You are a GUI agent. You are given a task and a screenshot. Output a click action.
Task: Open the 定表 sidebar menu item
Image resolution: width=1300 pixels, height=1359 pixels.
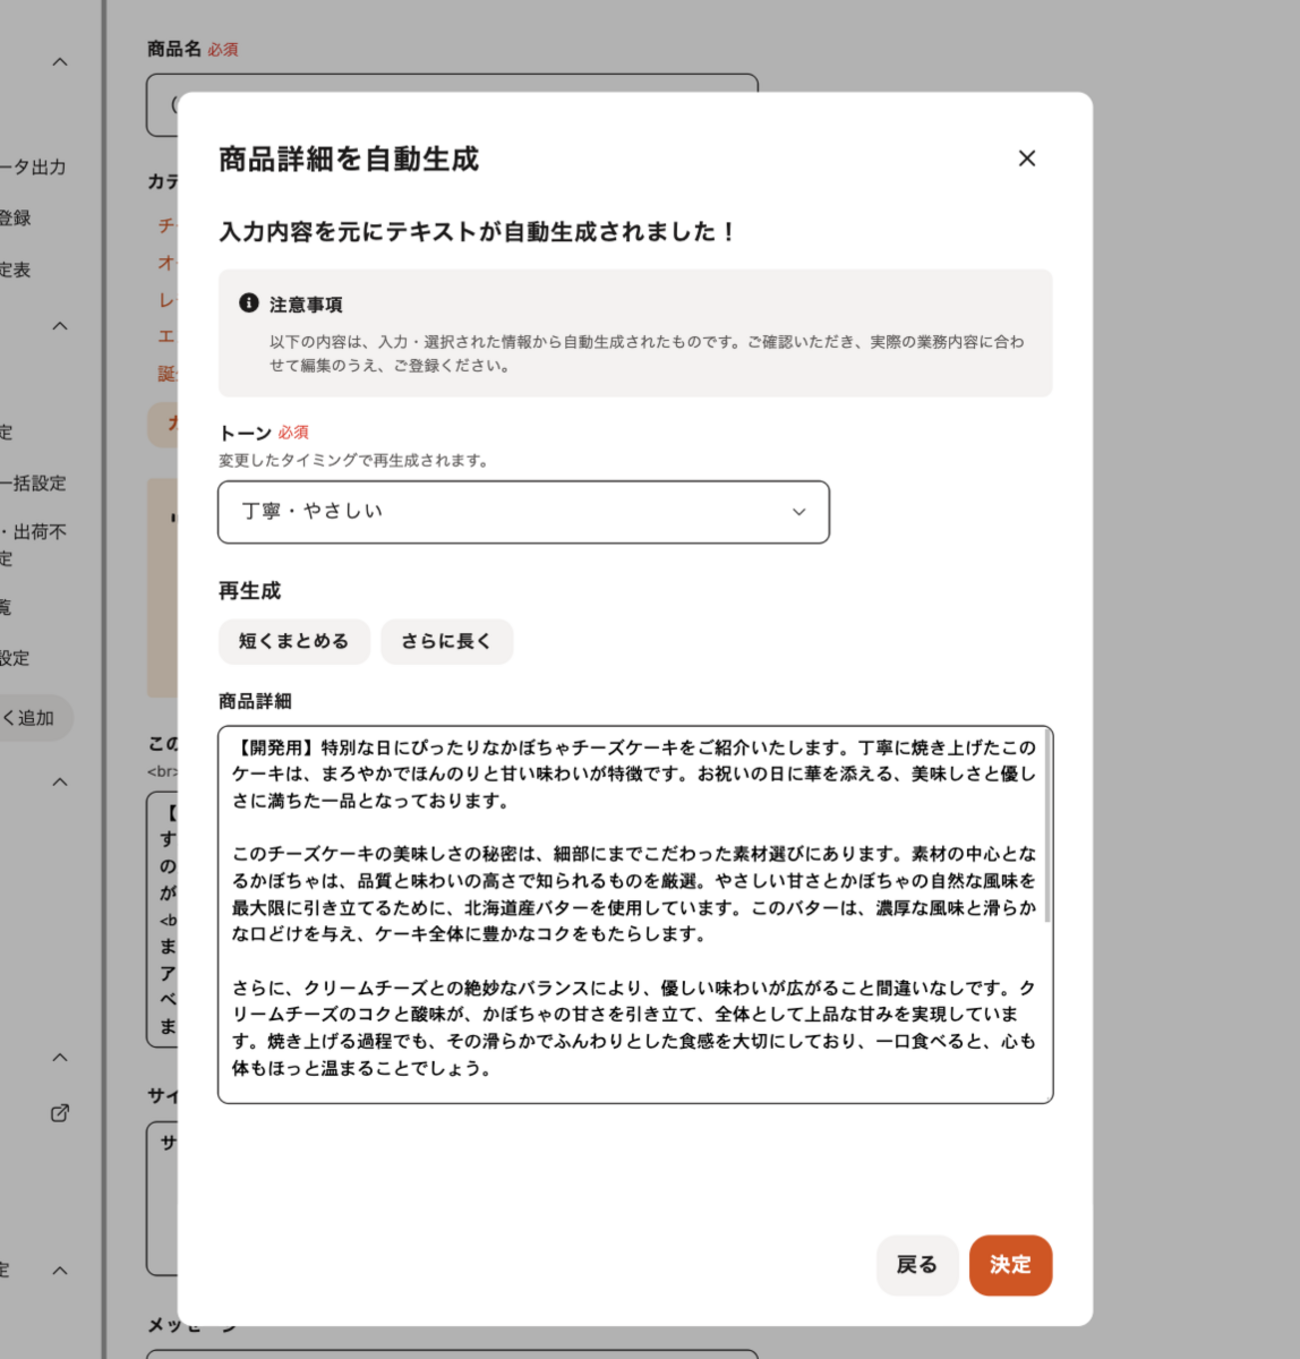tap(16, 269)
